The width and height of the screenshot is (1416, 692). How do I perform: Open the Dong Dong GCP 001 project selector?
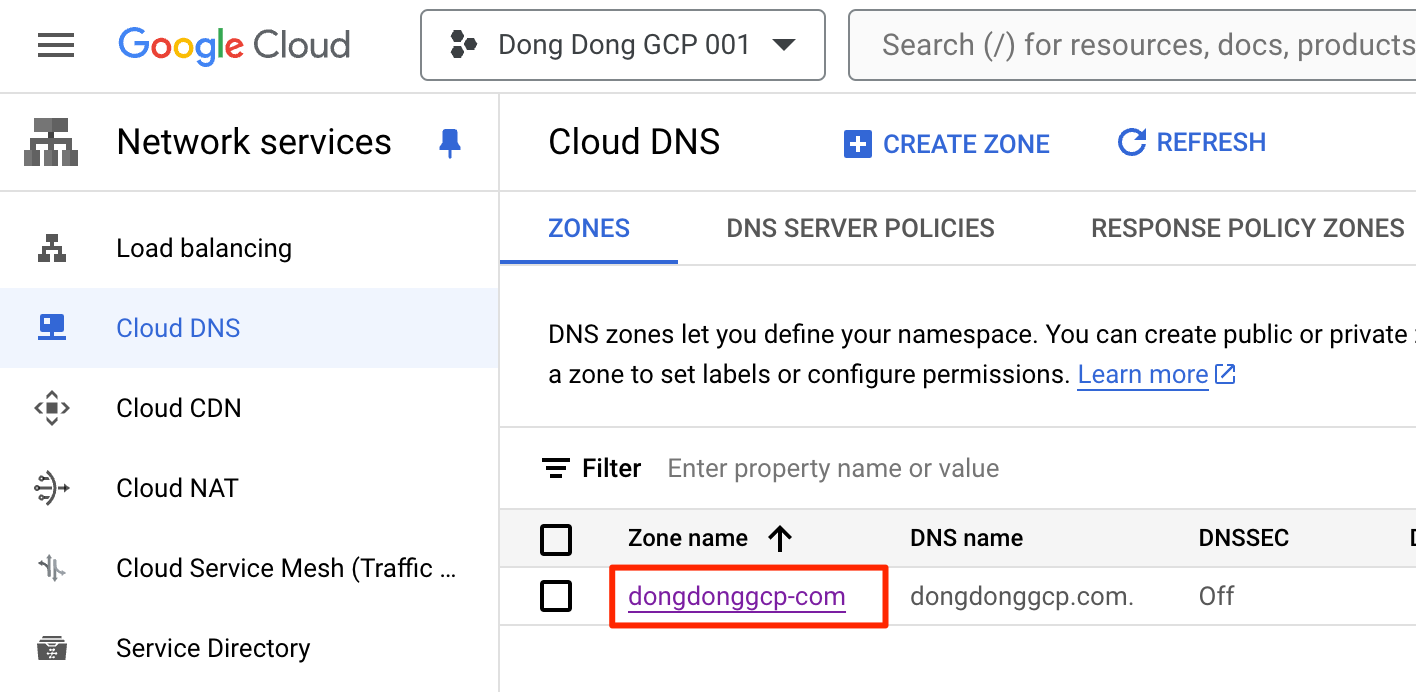622,45
